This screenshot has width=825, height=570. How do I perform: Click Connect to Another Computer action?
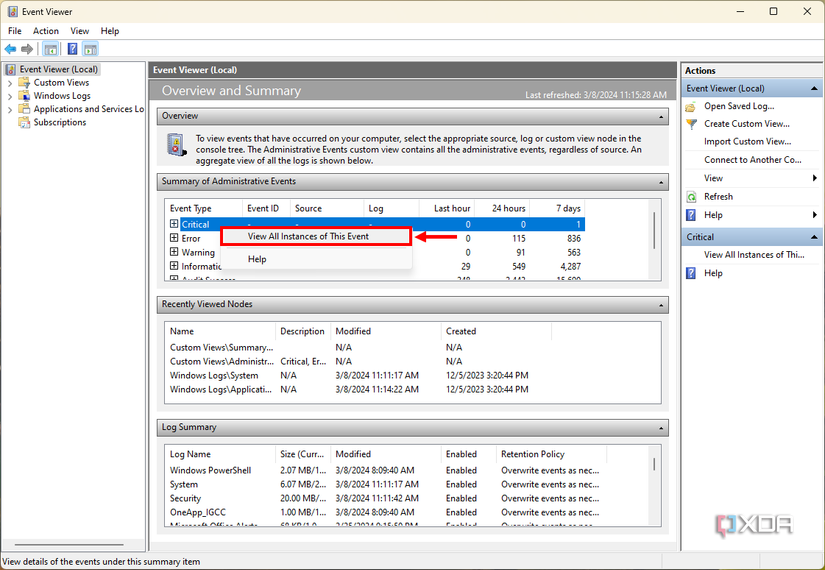(x=752, y=160)
